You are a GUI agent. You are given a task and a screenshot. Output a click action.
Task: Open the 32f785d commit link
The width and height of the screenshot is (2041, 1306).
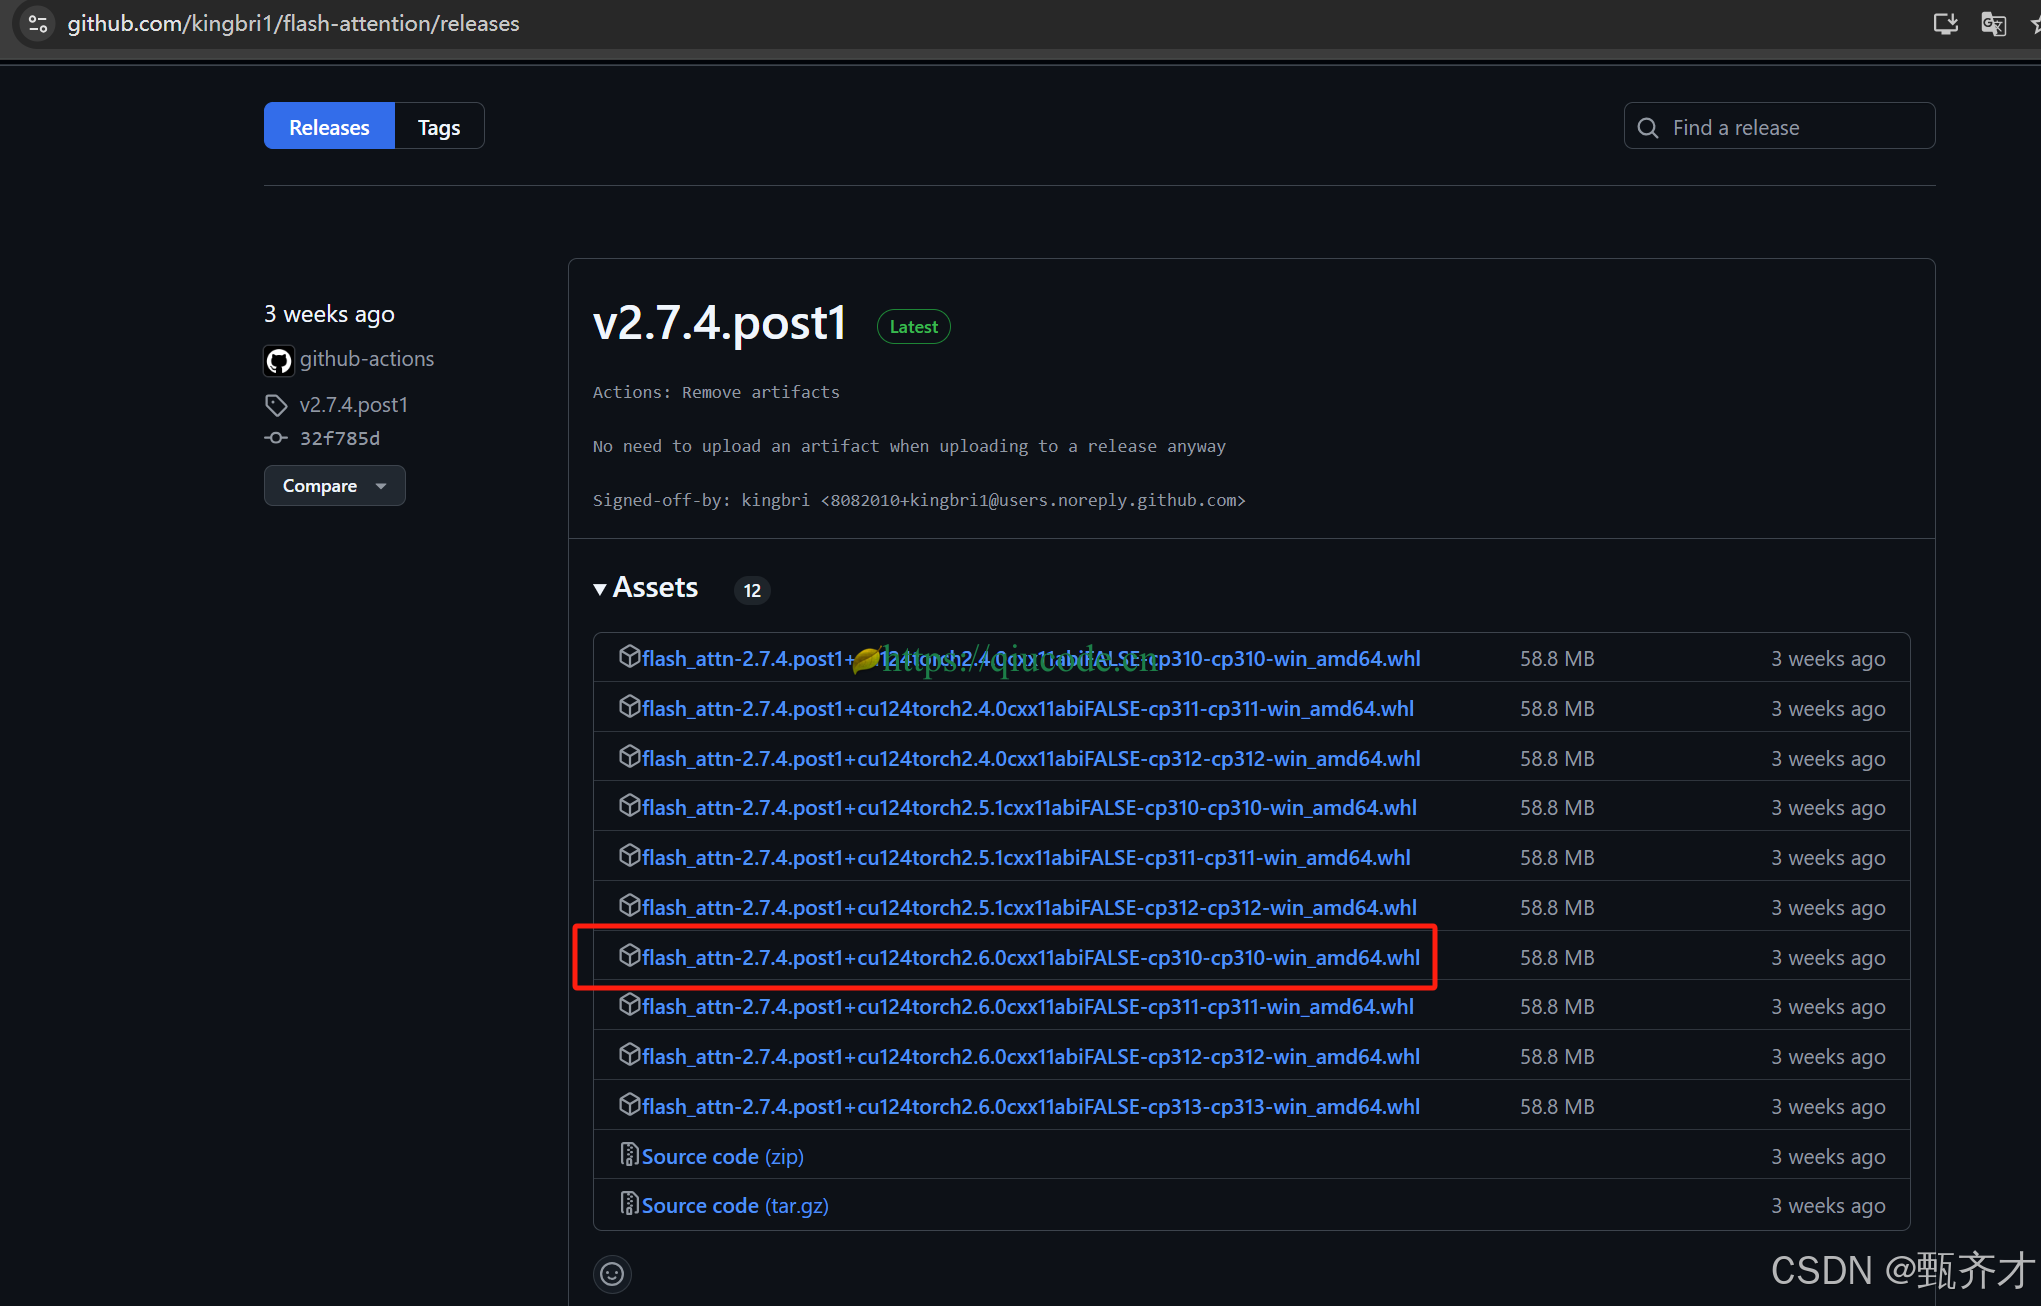coord(339,438)
